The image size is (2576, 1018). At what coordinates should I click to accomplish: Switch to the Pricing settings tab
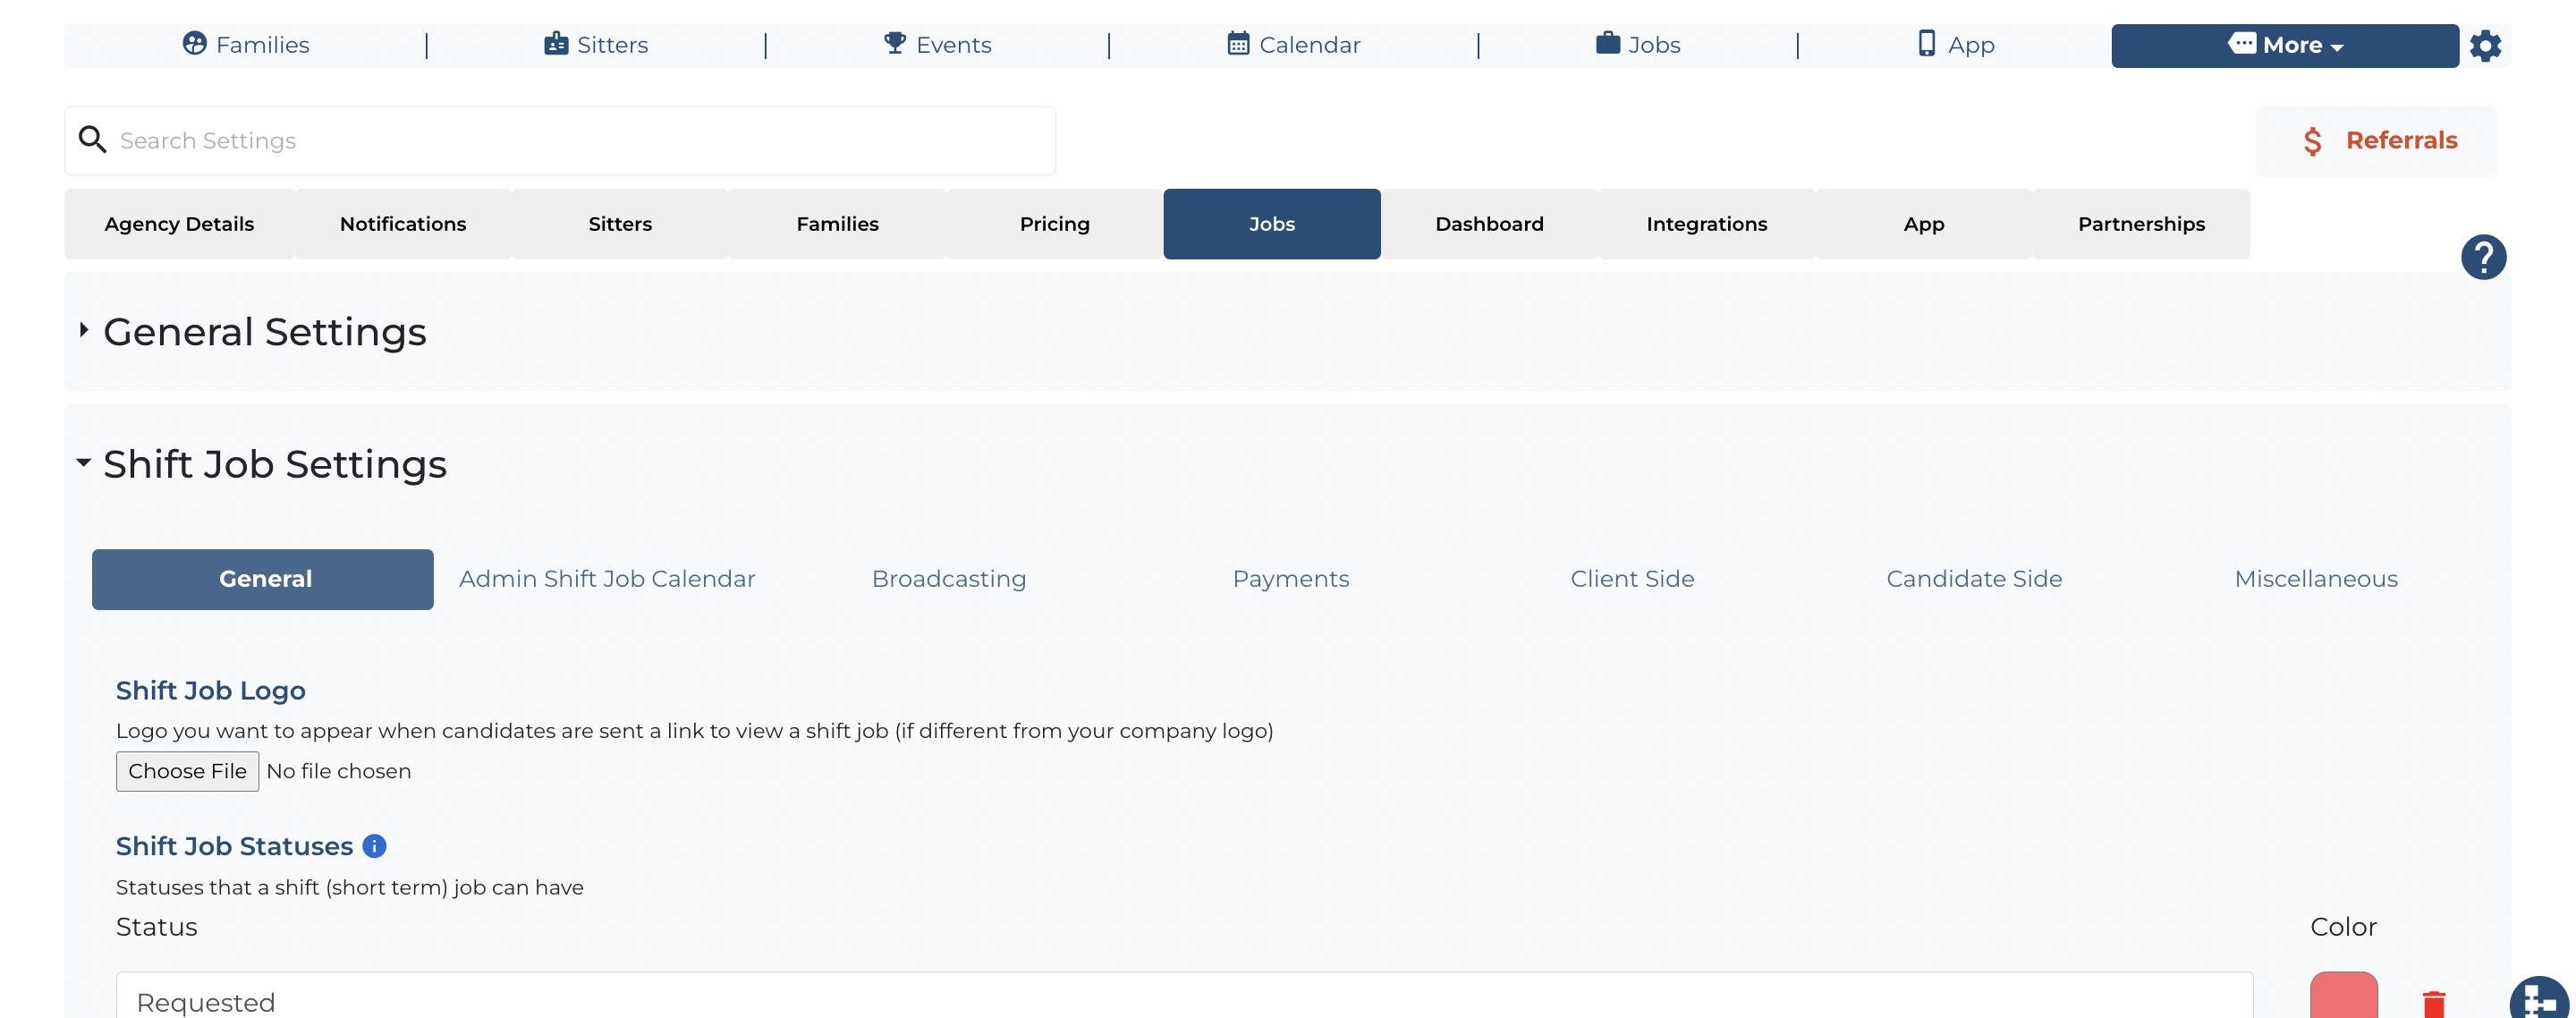coord(1054,224)
